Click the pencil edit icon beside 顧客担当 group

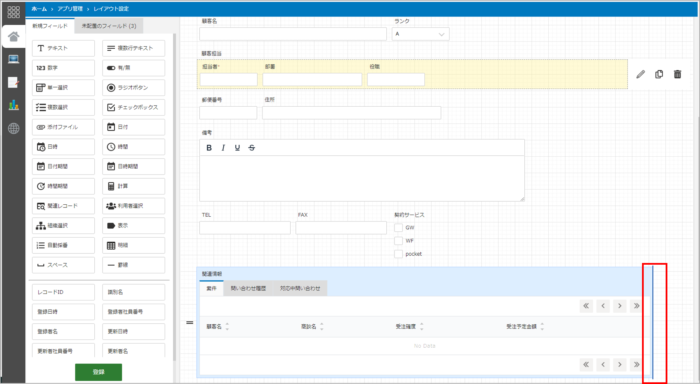(x=641, y=75)
